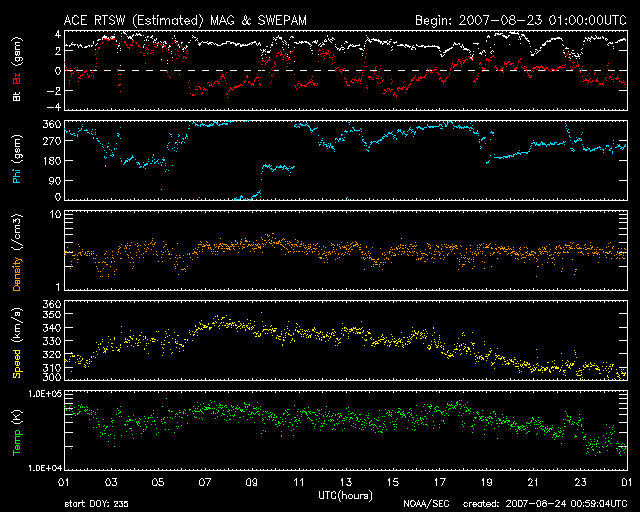The height and width of the screenshot is (512, 640).
Task: Click the '(K)' temperature unit label
Action: (x=17, y=417)
